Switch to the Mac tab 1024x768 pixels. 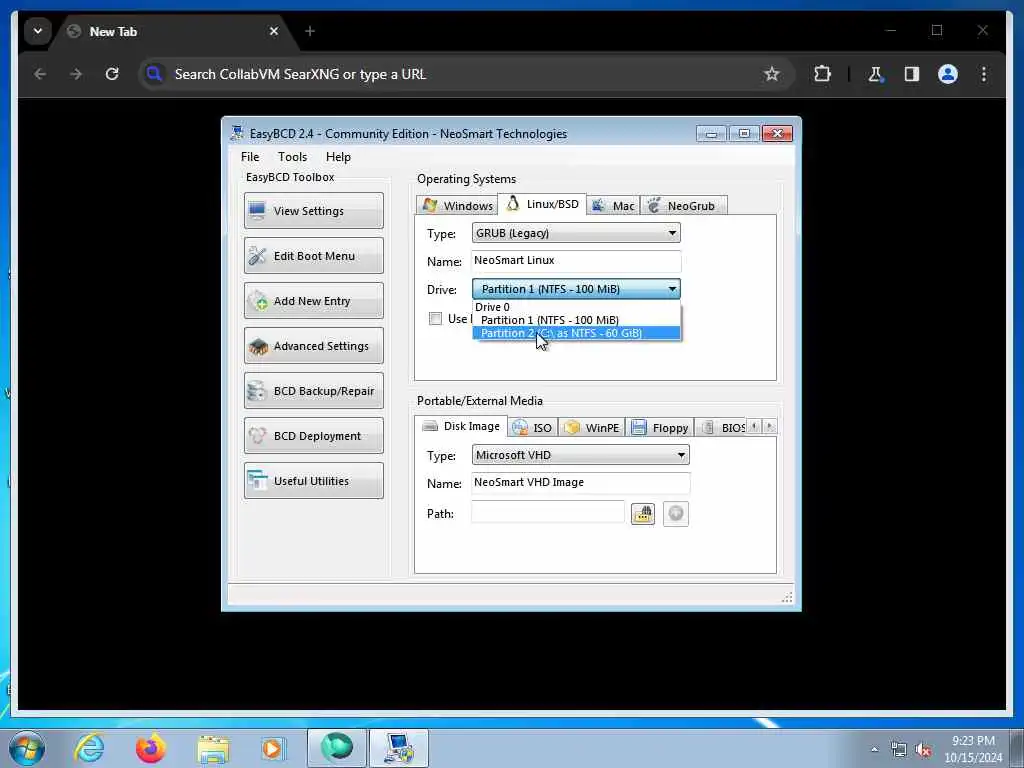pos(613,206)
